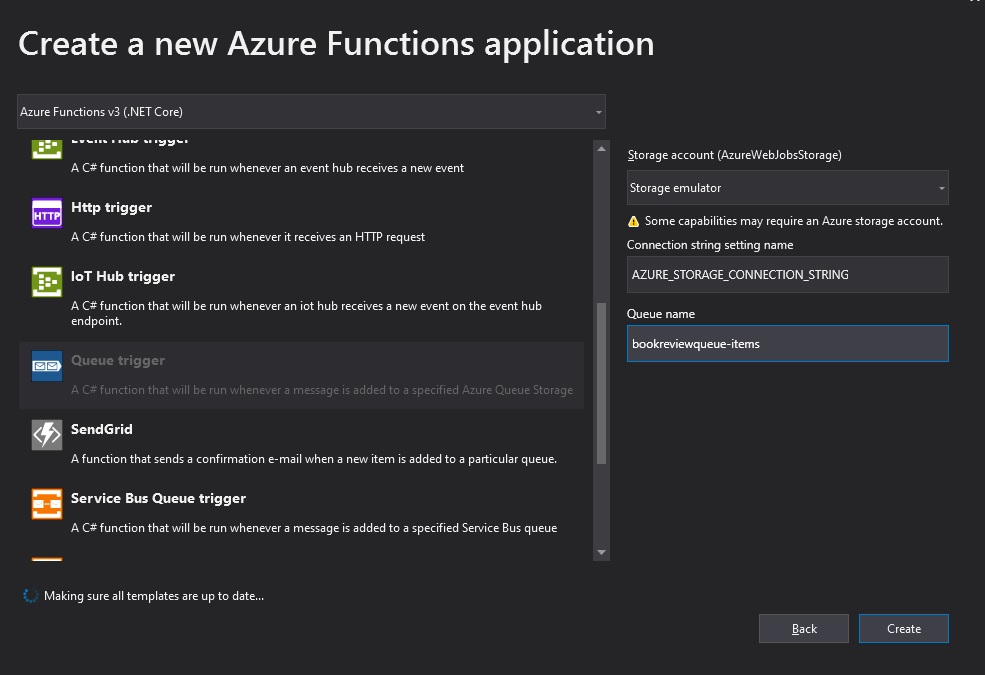Open the Storage emulator dropdown

[788, 188]
